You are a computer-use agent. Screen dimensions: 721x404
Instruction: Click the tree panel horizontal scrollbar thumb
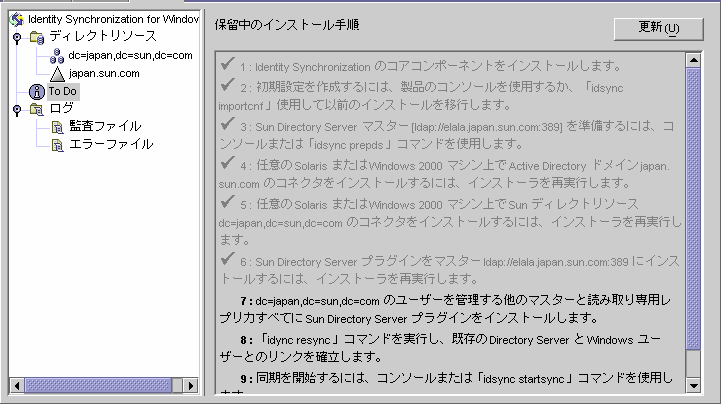point(98,385)
